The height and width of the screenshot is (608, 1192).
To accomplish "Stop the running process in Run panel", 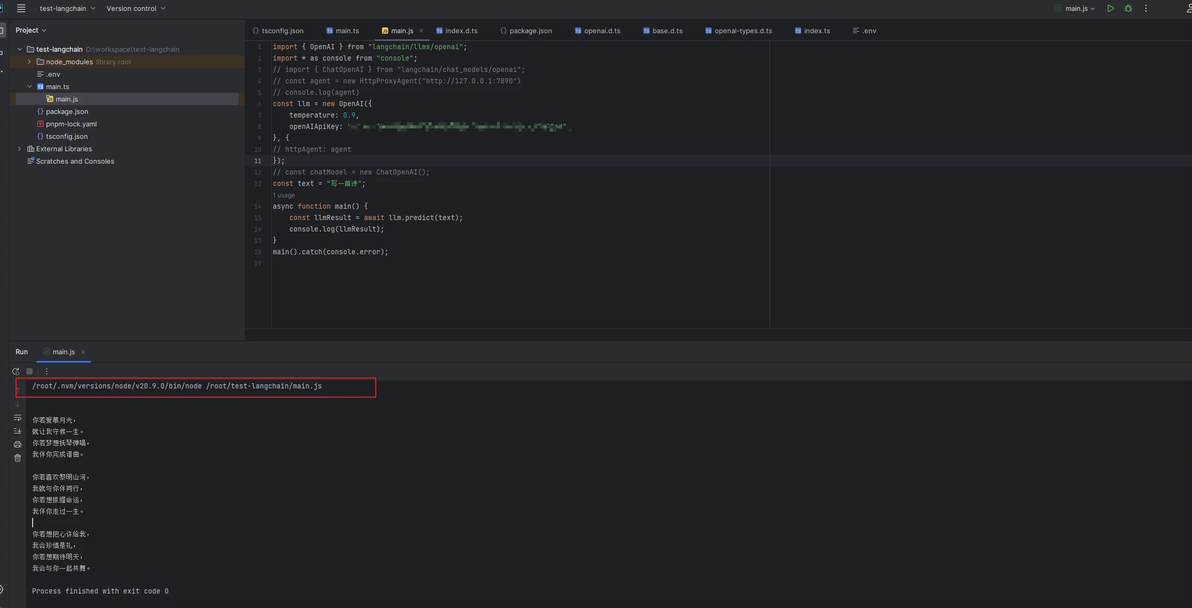I will [x=30, y=371].
